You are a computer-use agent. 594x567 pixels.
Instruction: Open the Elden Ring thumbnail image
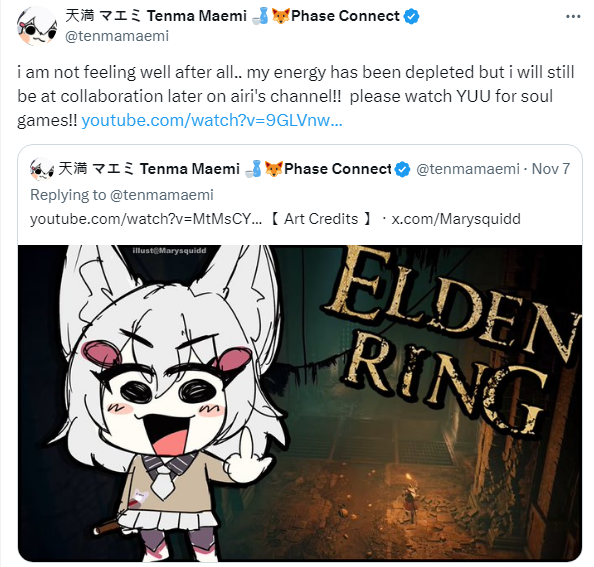point(300,403)
